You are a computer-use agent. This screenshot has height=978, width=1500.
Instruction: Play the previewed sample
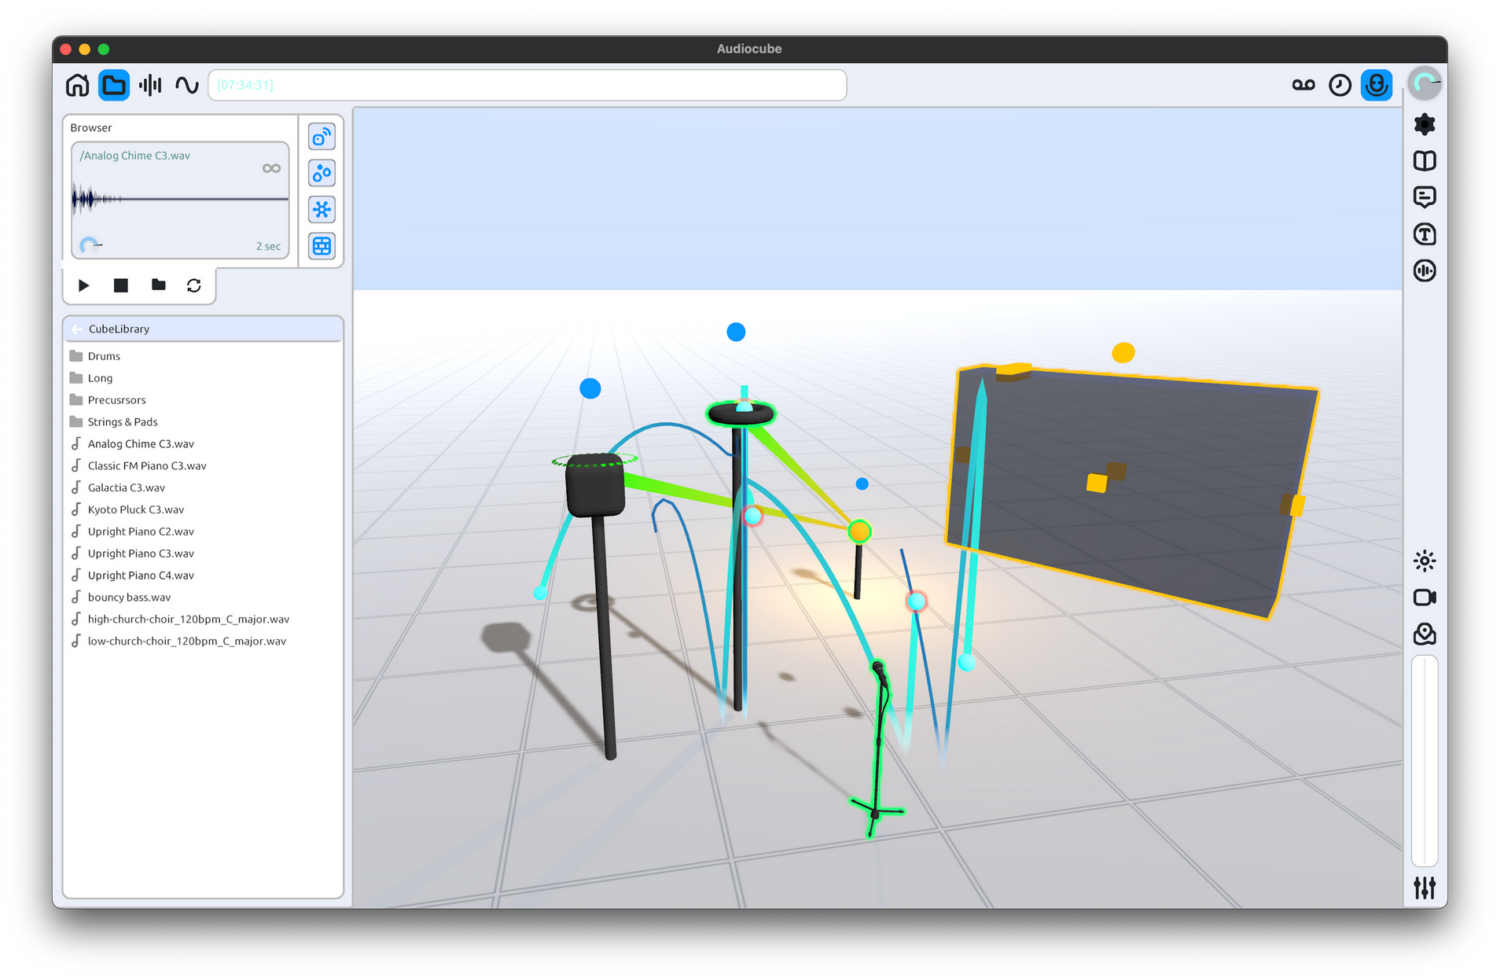point(84,285)
